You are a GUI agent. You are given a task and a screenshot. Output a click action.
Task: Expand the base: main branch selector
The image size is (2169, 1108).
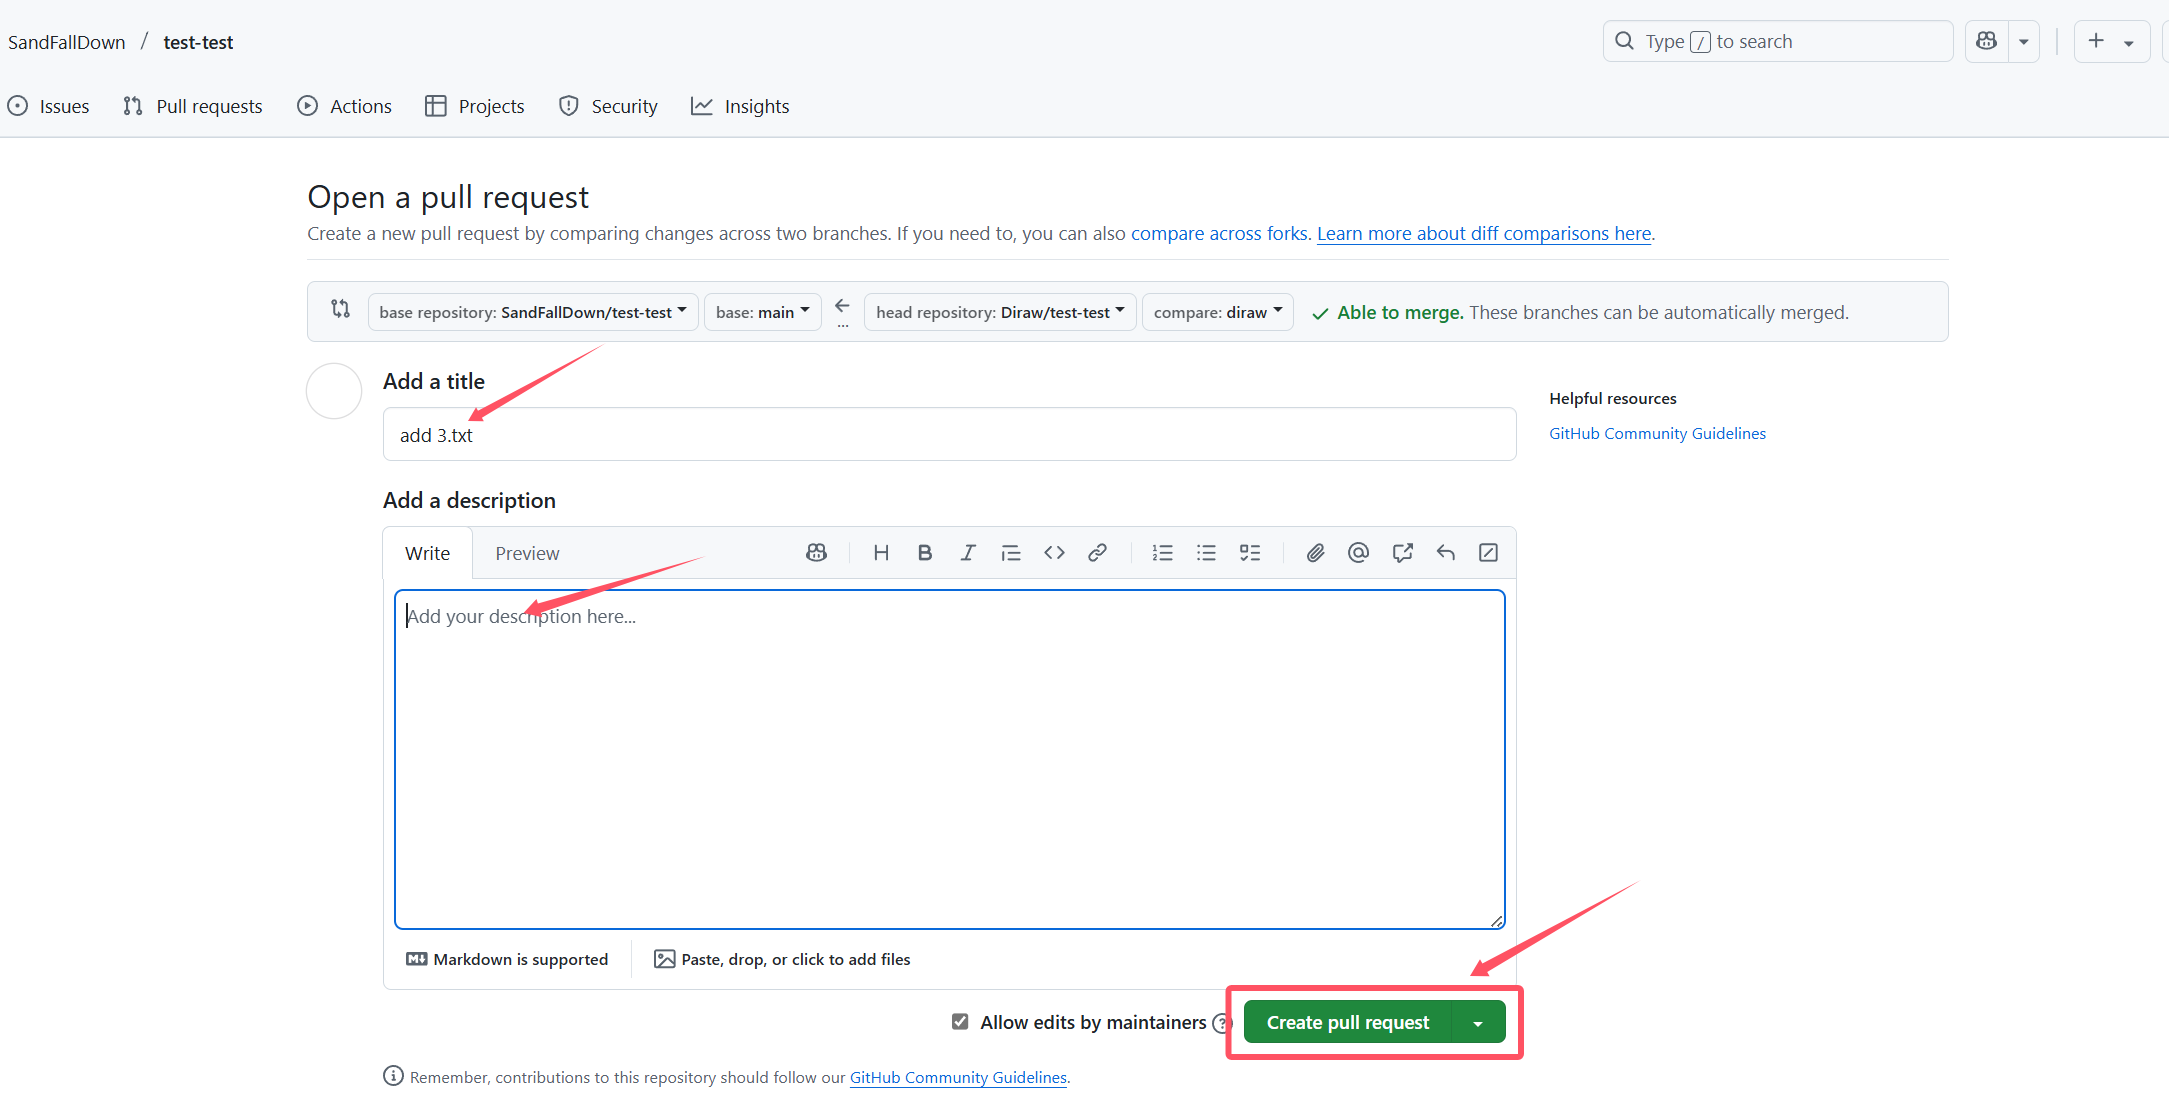763,312
